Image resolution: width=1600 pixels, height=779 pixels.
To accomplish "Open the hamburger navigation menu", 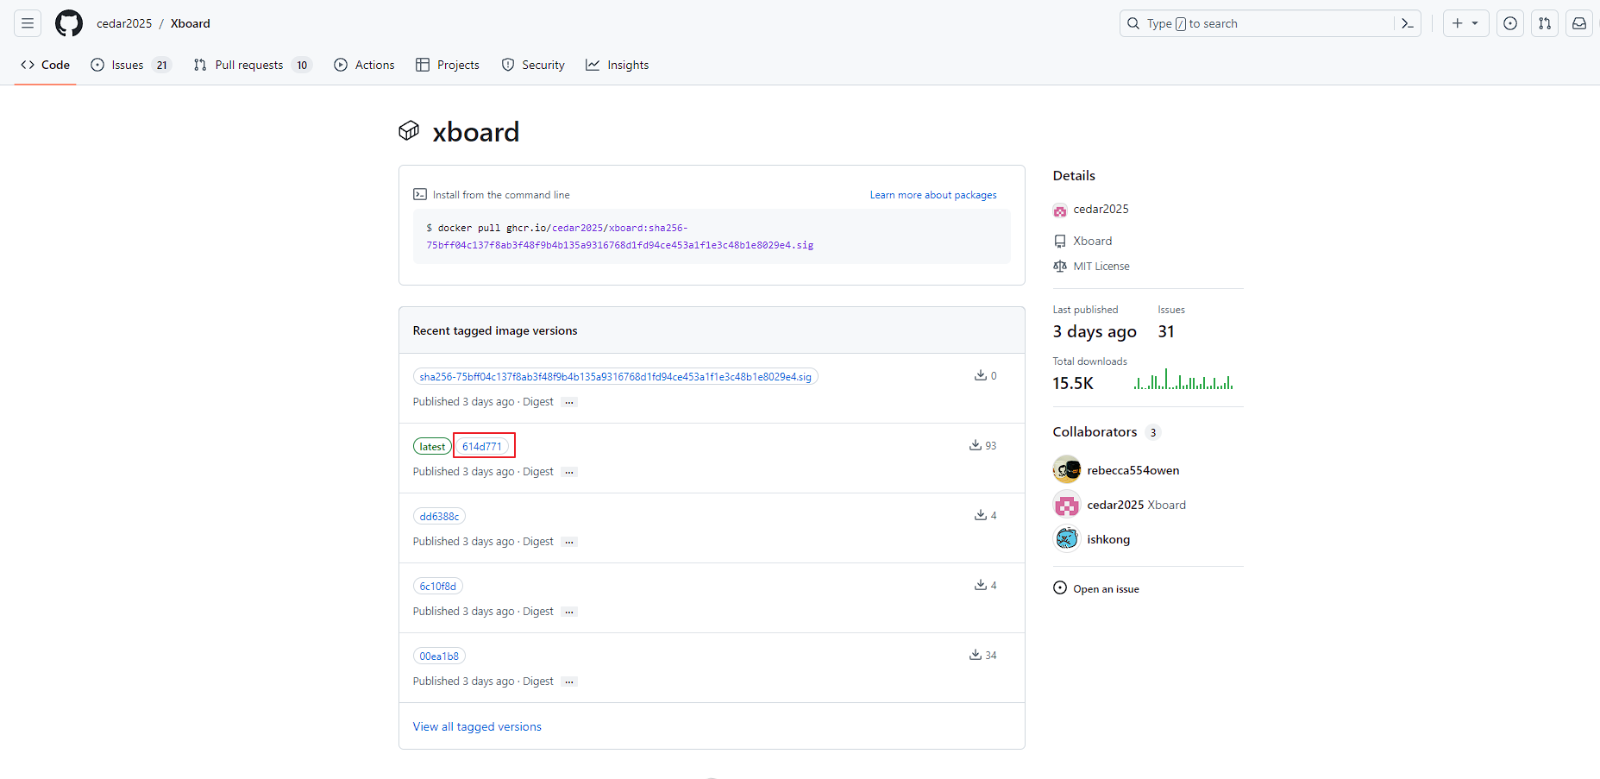I will click(28, 23).
